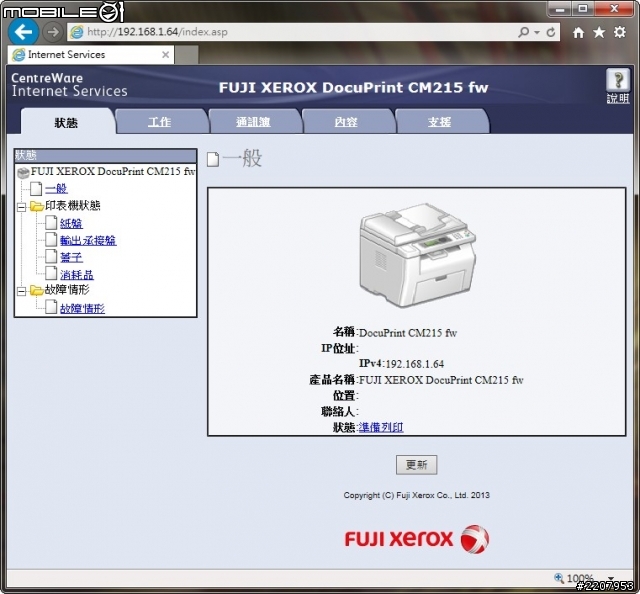Open the 準備列印 status link
Viewport: 640px width, 594px height.
click(x=381, y=427)
